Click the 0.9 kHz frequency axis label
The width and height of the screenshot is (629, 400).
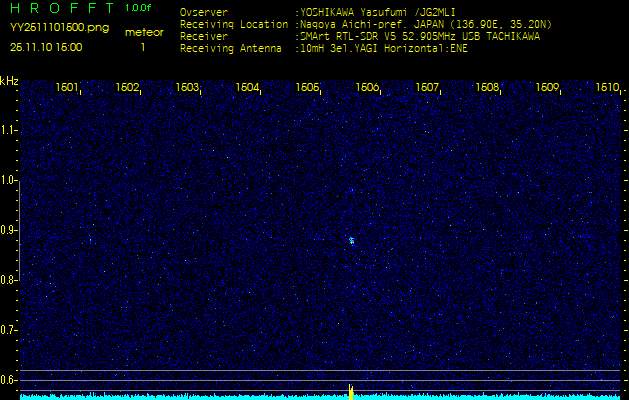pos(9,230)
